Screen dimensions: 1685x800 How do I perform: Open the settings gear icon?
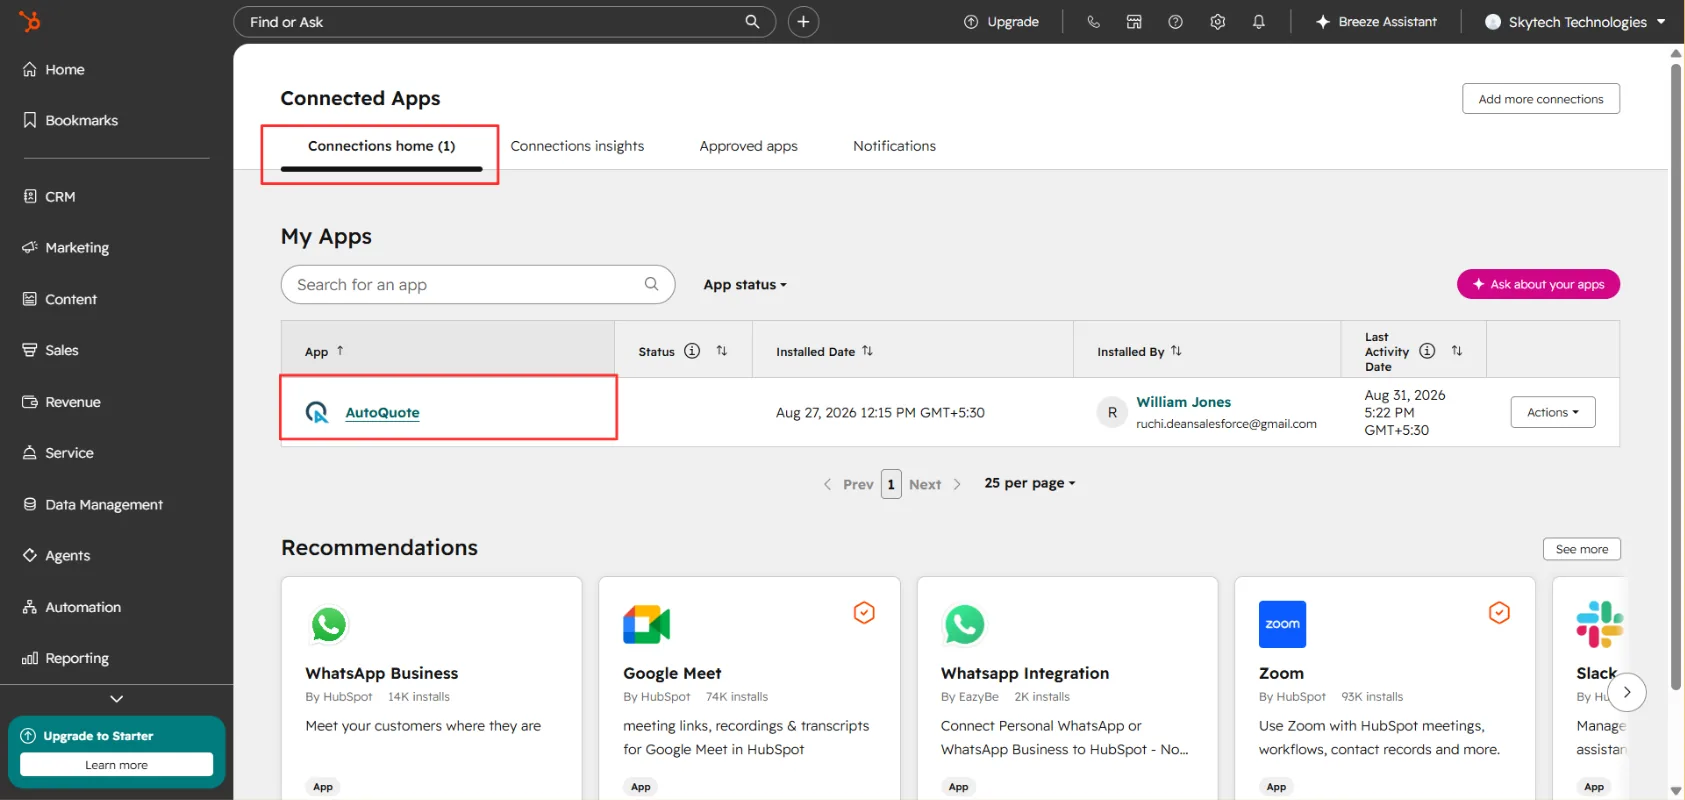point(1217,22)
